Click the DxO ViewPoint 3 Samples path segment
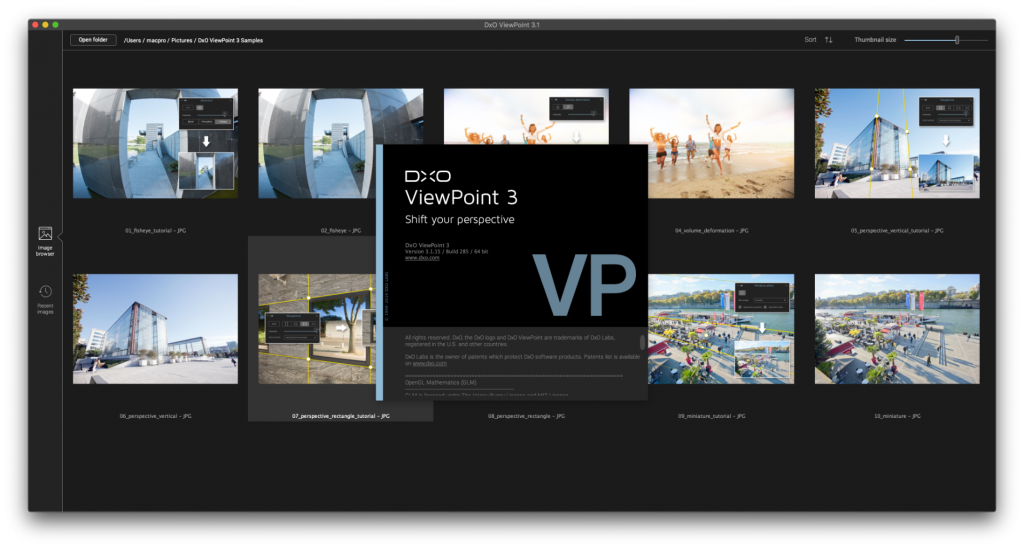1024x549 pixels. 231,40
